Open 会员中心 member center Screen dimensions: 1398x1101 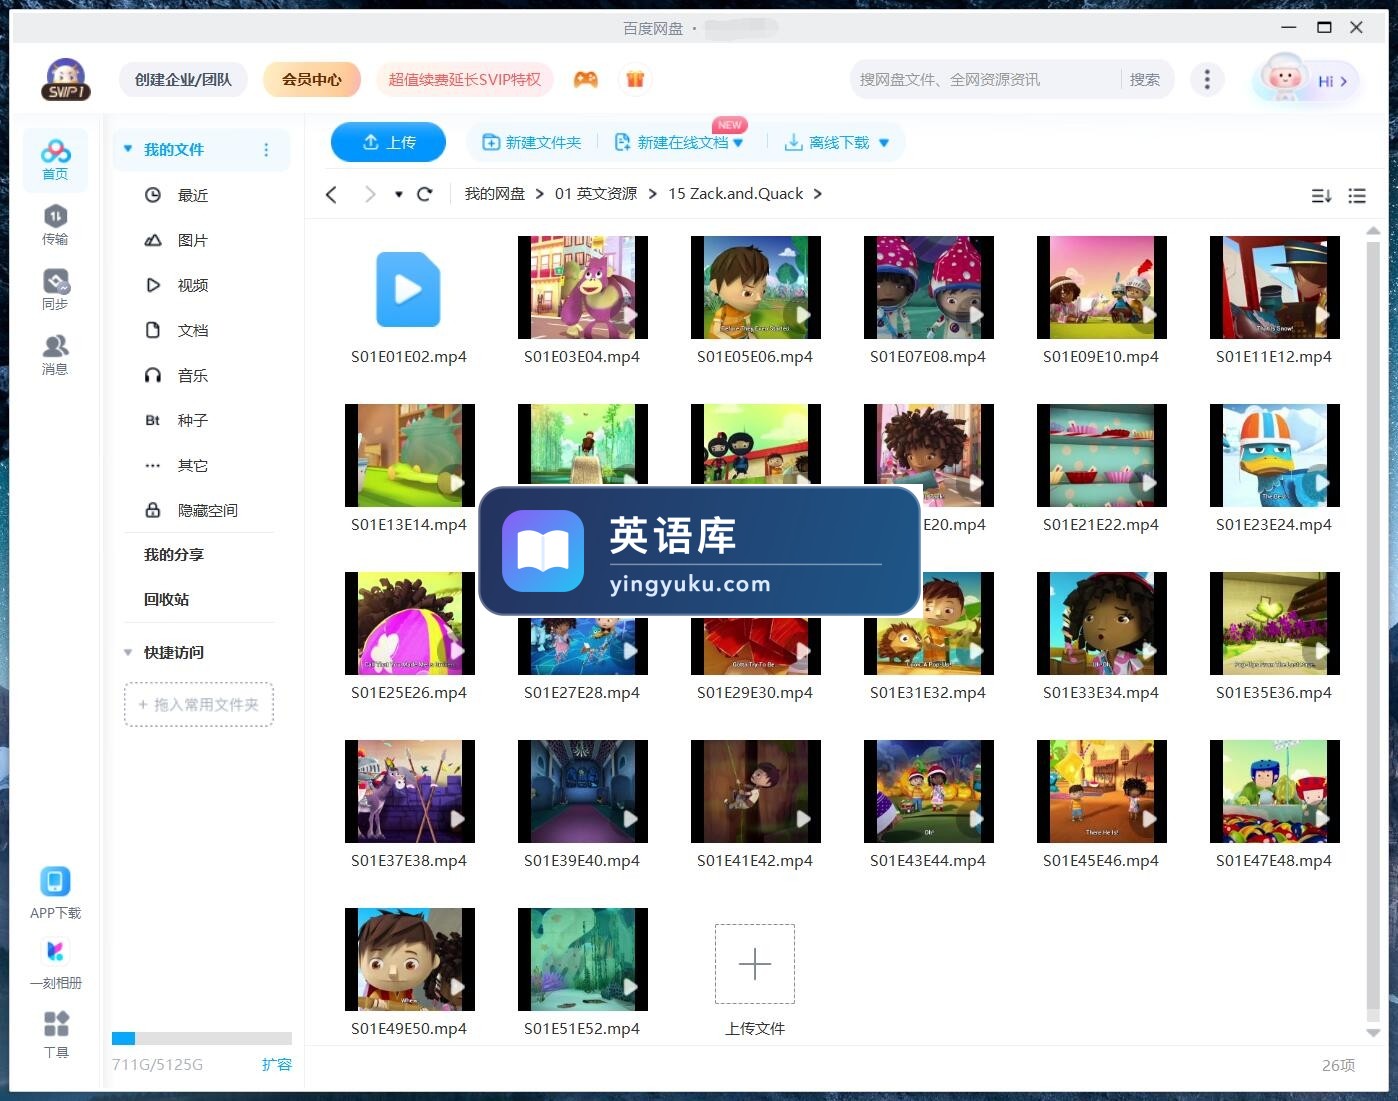click(311, 79)
